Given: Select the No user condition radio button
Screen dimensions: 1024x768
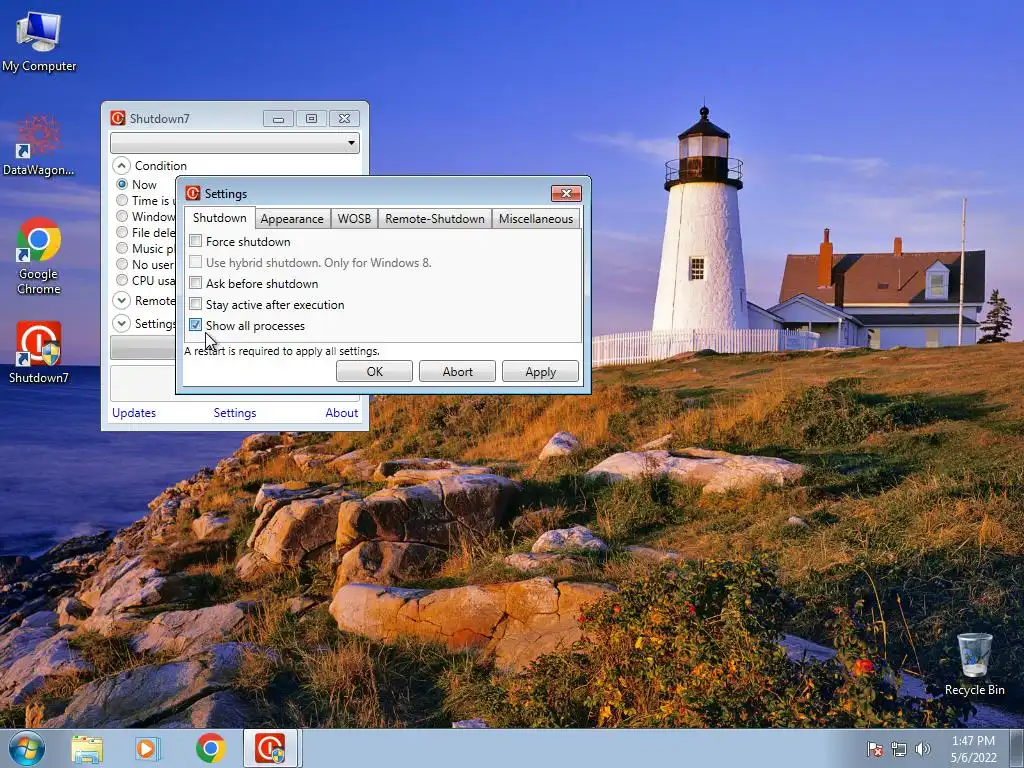Looking at the screenshot, I should (122, 264).
